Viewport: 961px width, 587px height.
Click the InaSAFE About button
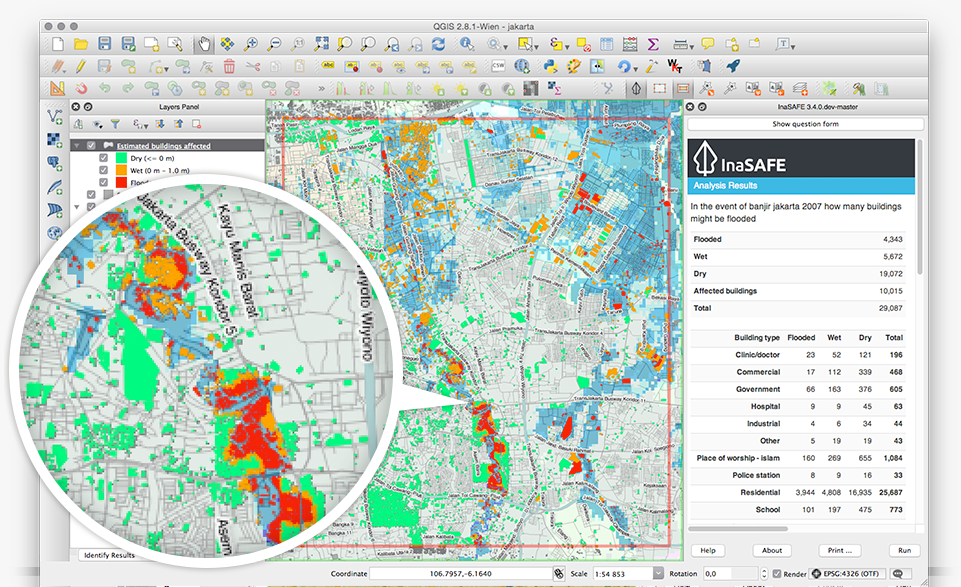(x=772, y=550)
